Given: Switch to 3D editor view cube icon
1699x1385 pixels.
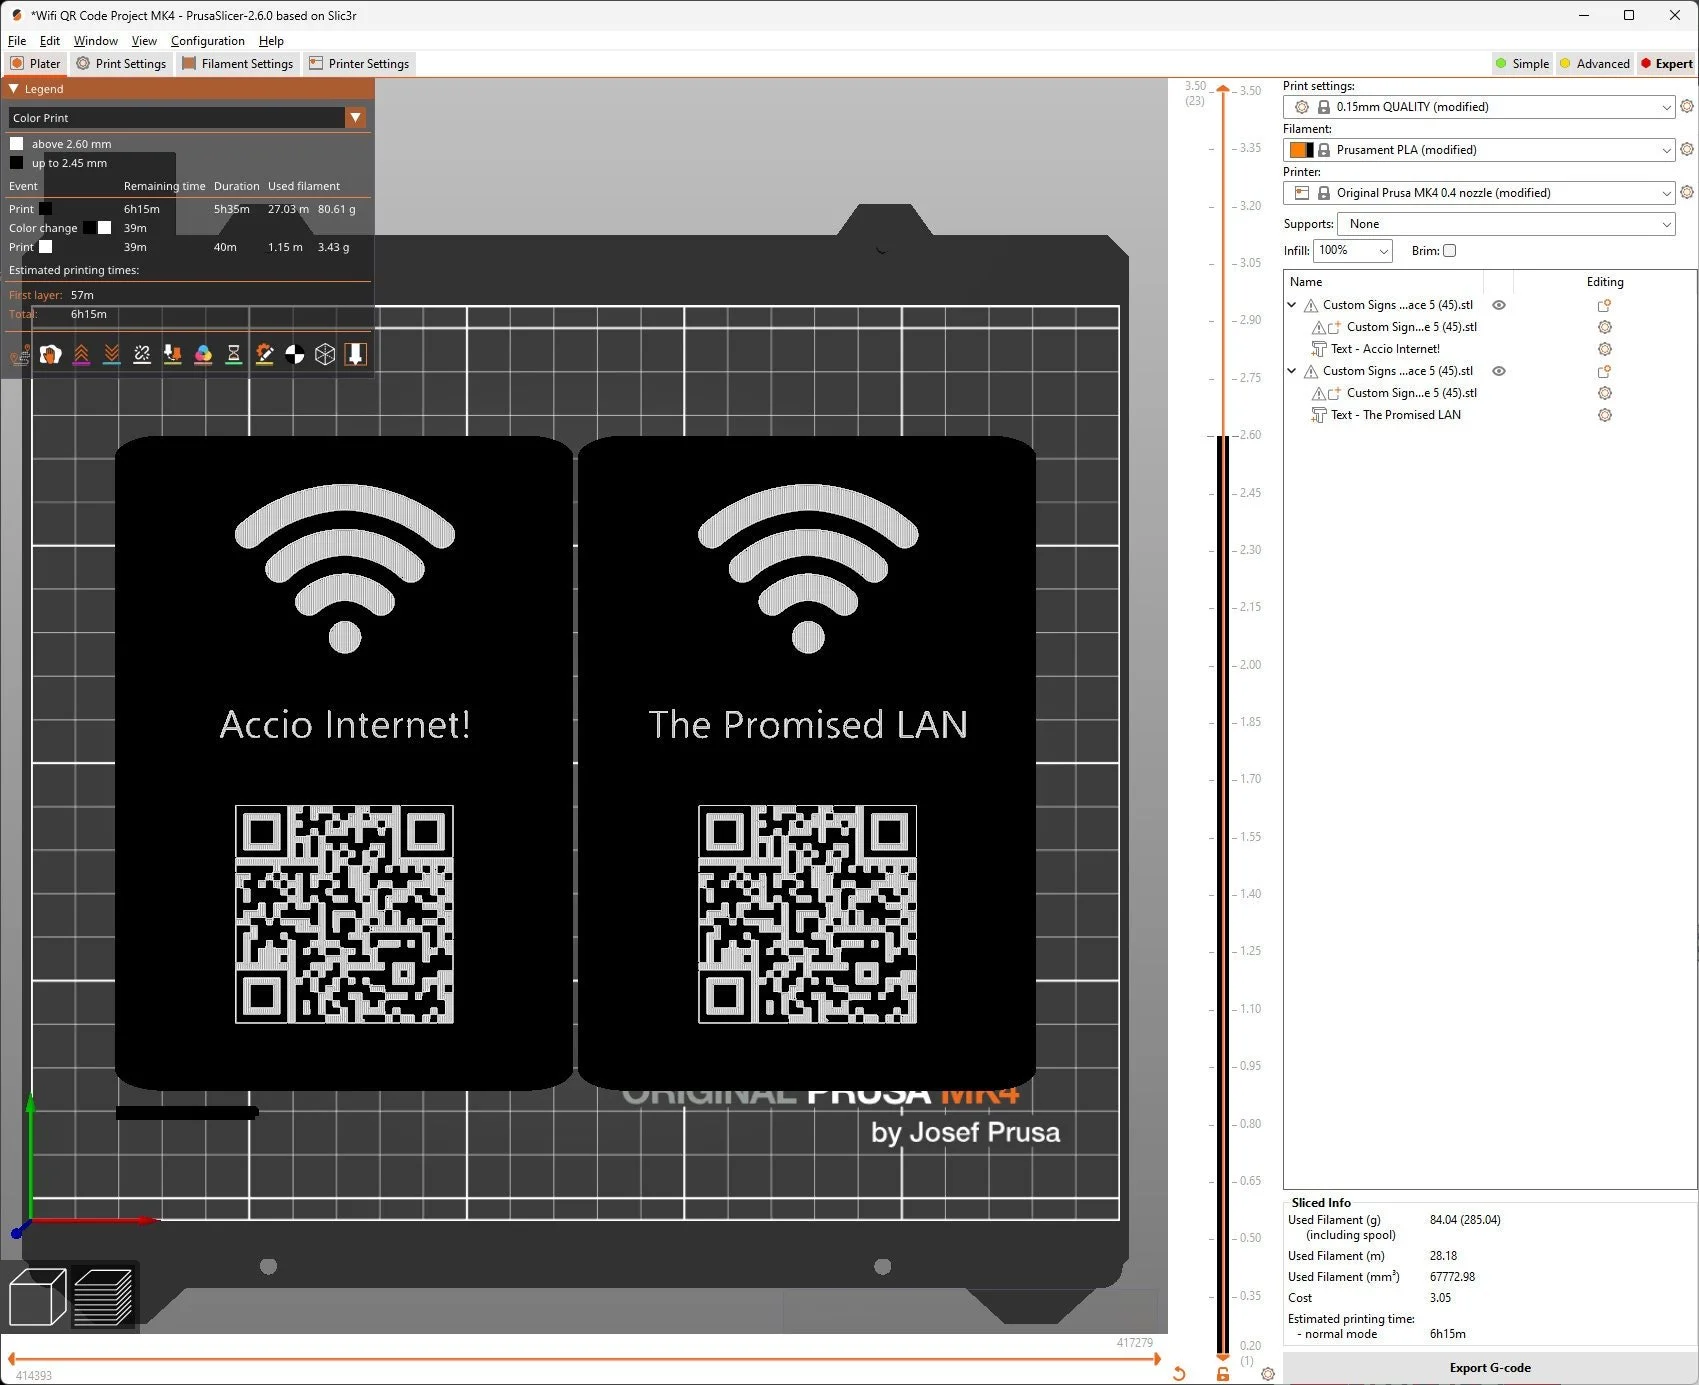Looking at the screenshot, I should coord(37,1297).
